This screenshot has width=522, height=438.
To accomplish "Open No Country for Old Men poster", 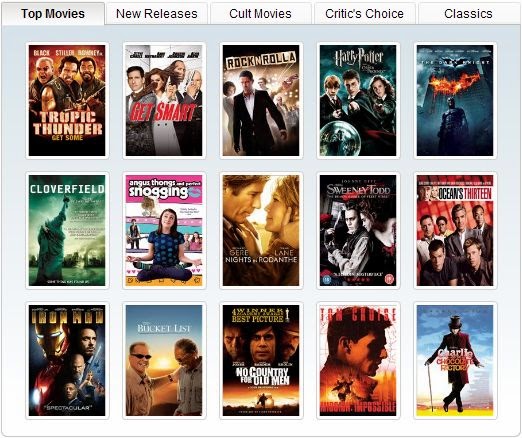I will click(261, 360).
